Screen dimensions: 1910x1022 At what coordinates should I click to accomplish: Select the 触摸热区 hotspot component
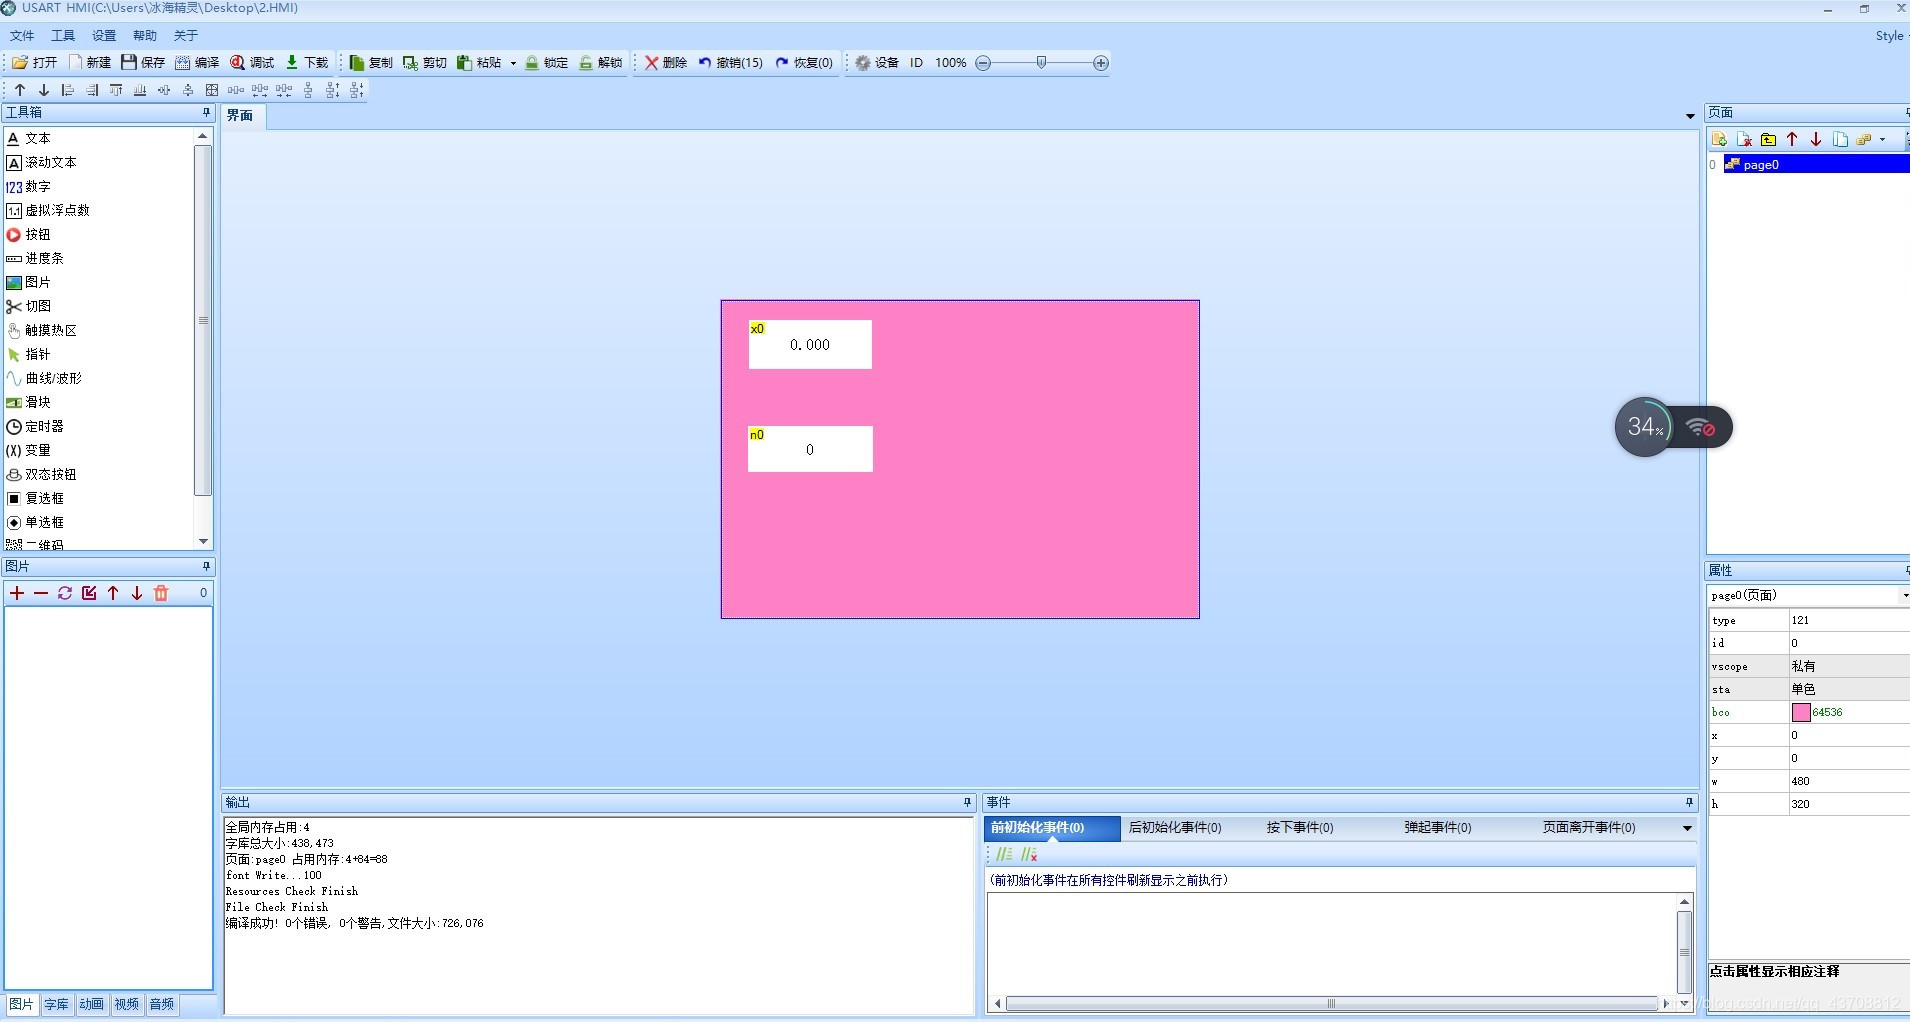[41, 330]
